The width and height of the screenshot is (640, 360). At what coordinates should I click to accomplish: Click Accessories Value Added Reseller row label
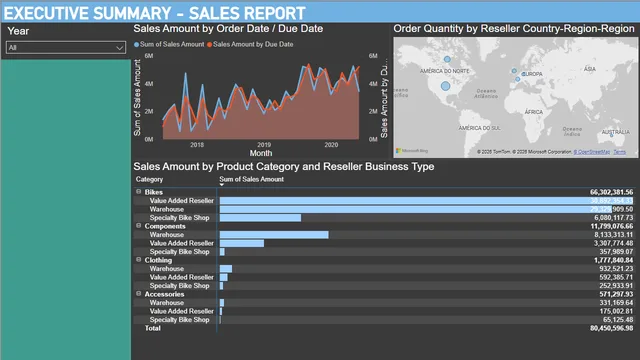(x=182, y=311)
